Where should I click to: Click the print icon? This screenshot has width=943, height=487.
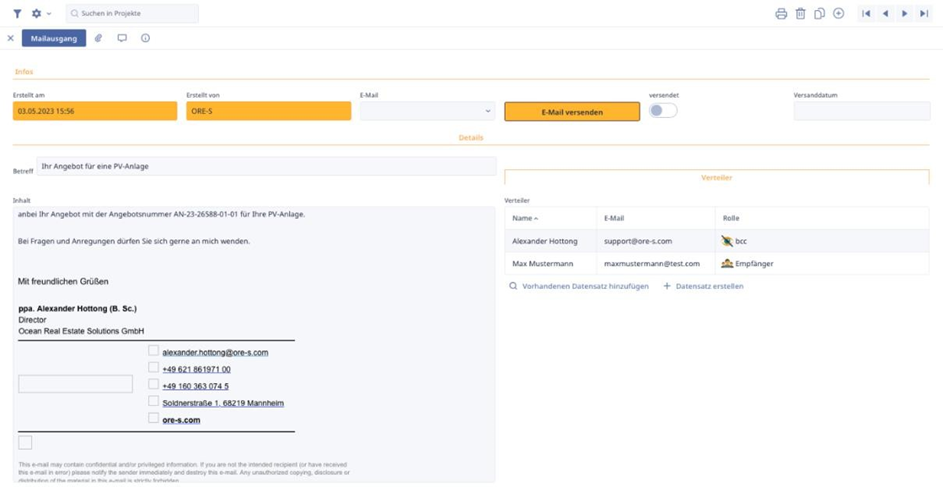click(781, 14)
